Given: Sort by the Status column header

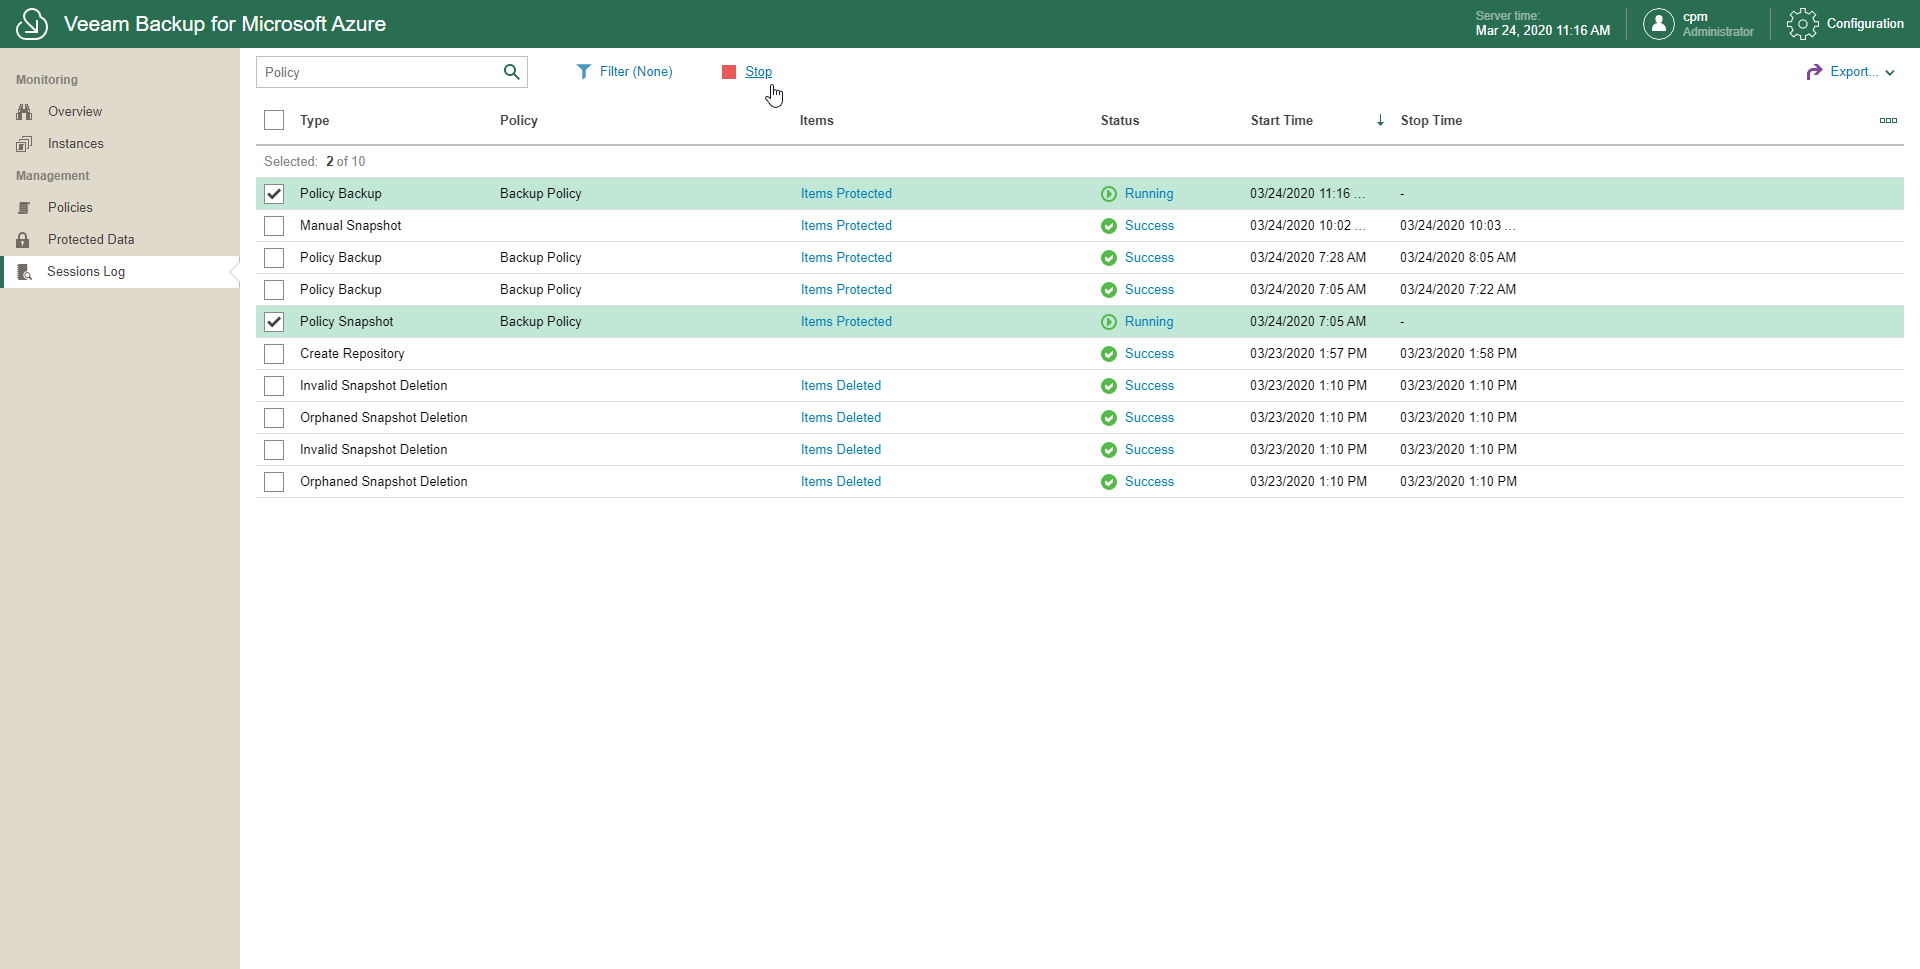Looking at the screenshot, I should click(1120, 120).
